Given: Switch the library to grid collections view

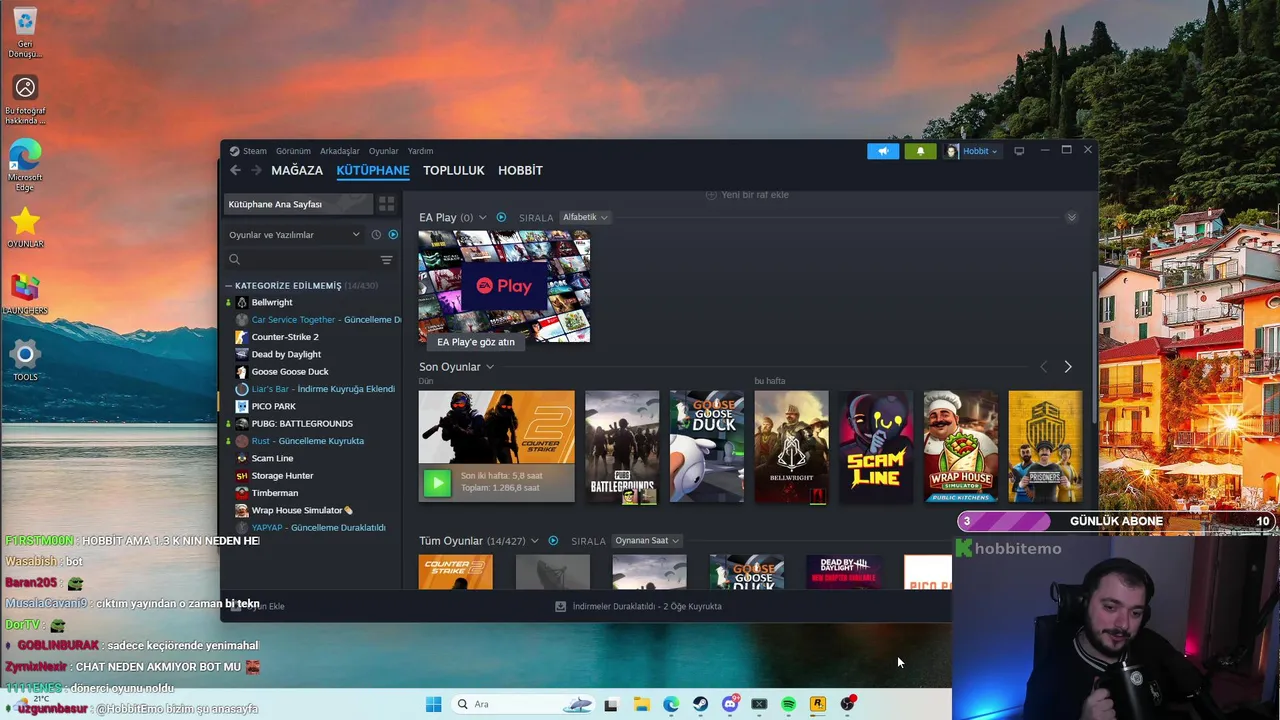Looking at the screenshot, I should click(x=386, y=204).
